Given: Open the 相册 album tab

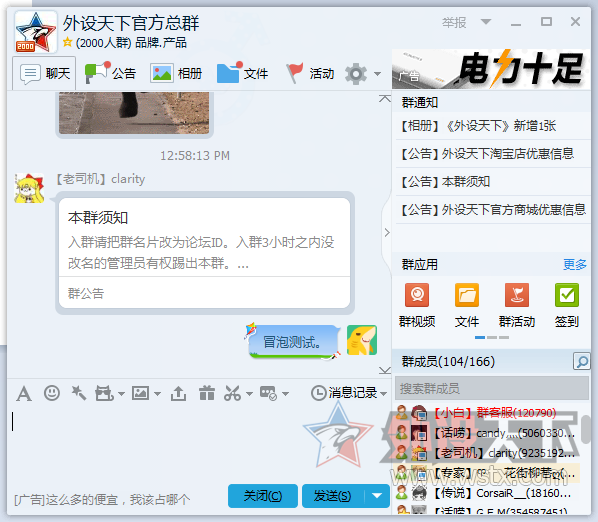Looking at the screenshot, I should (176, 73).
